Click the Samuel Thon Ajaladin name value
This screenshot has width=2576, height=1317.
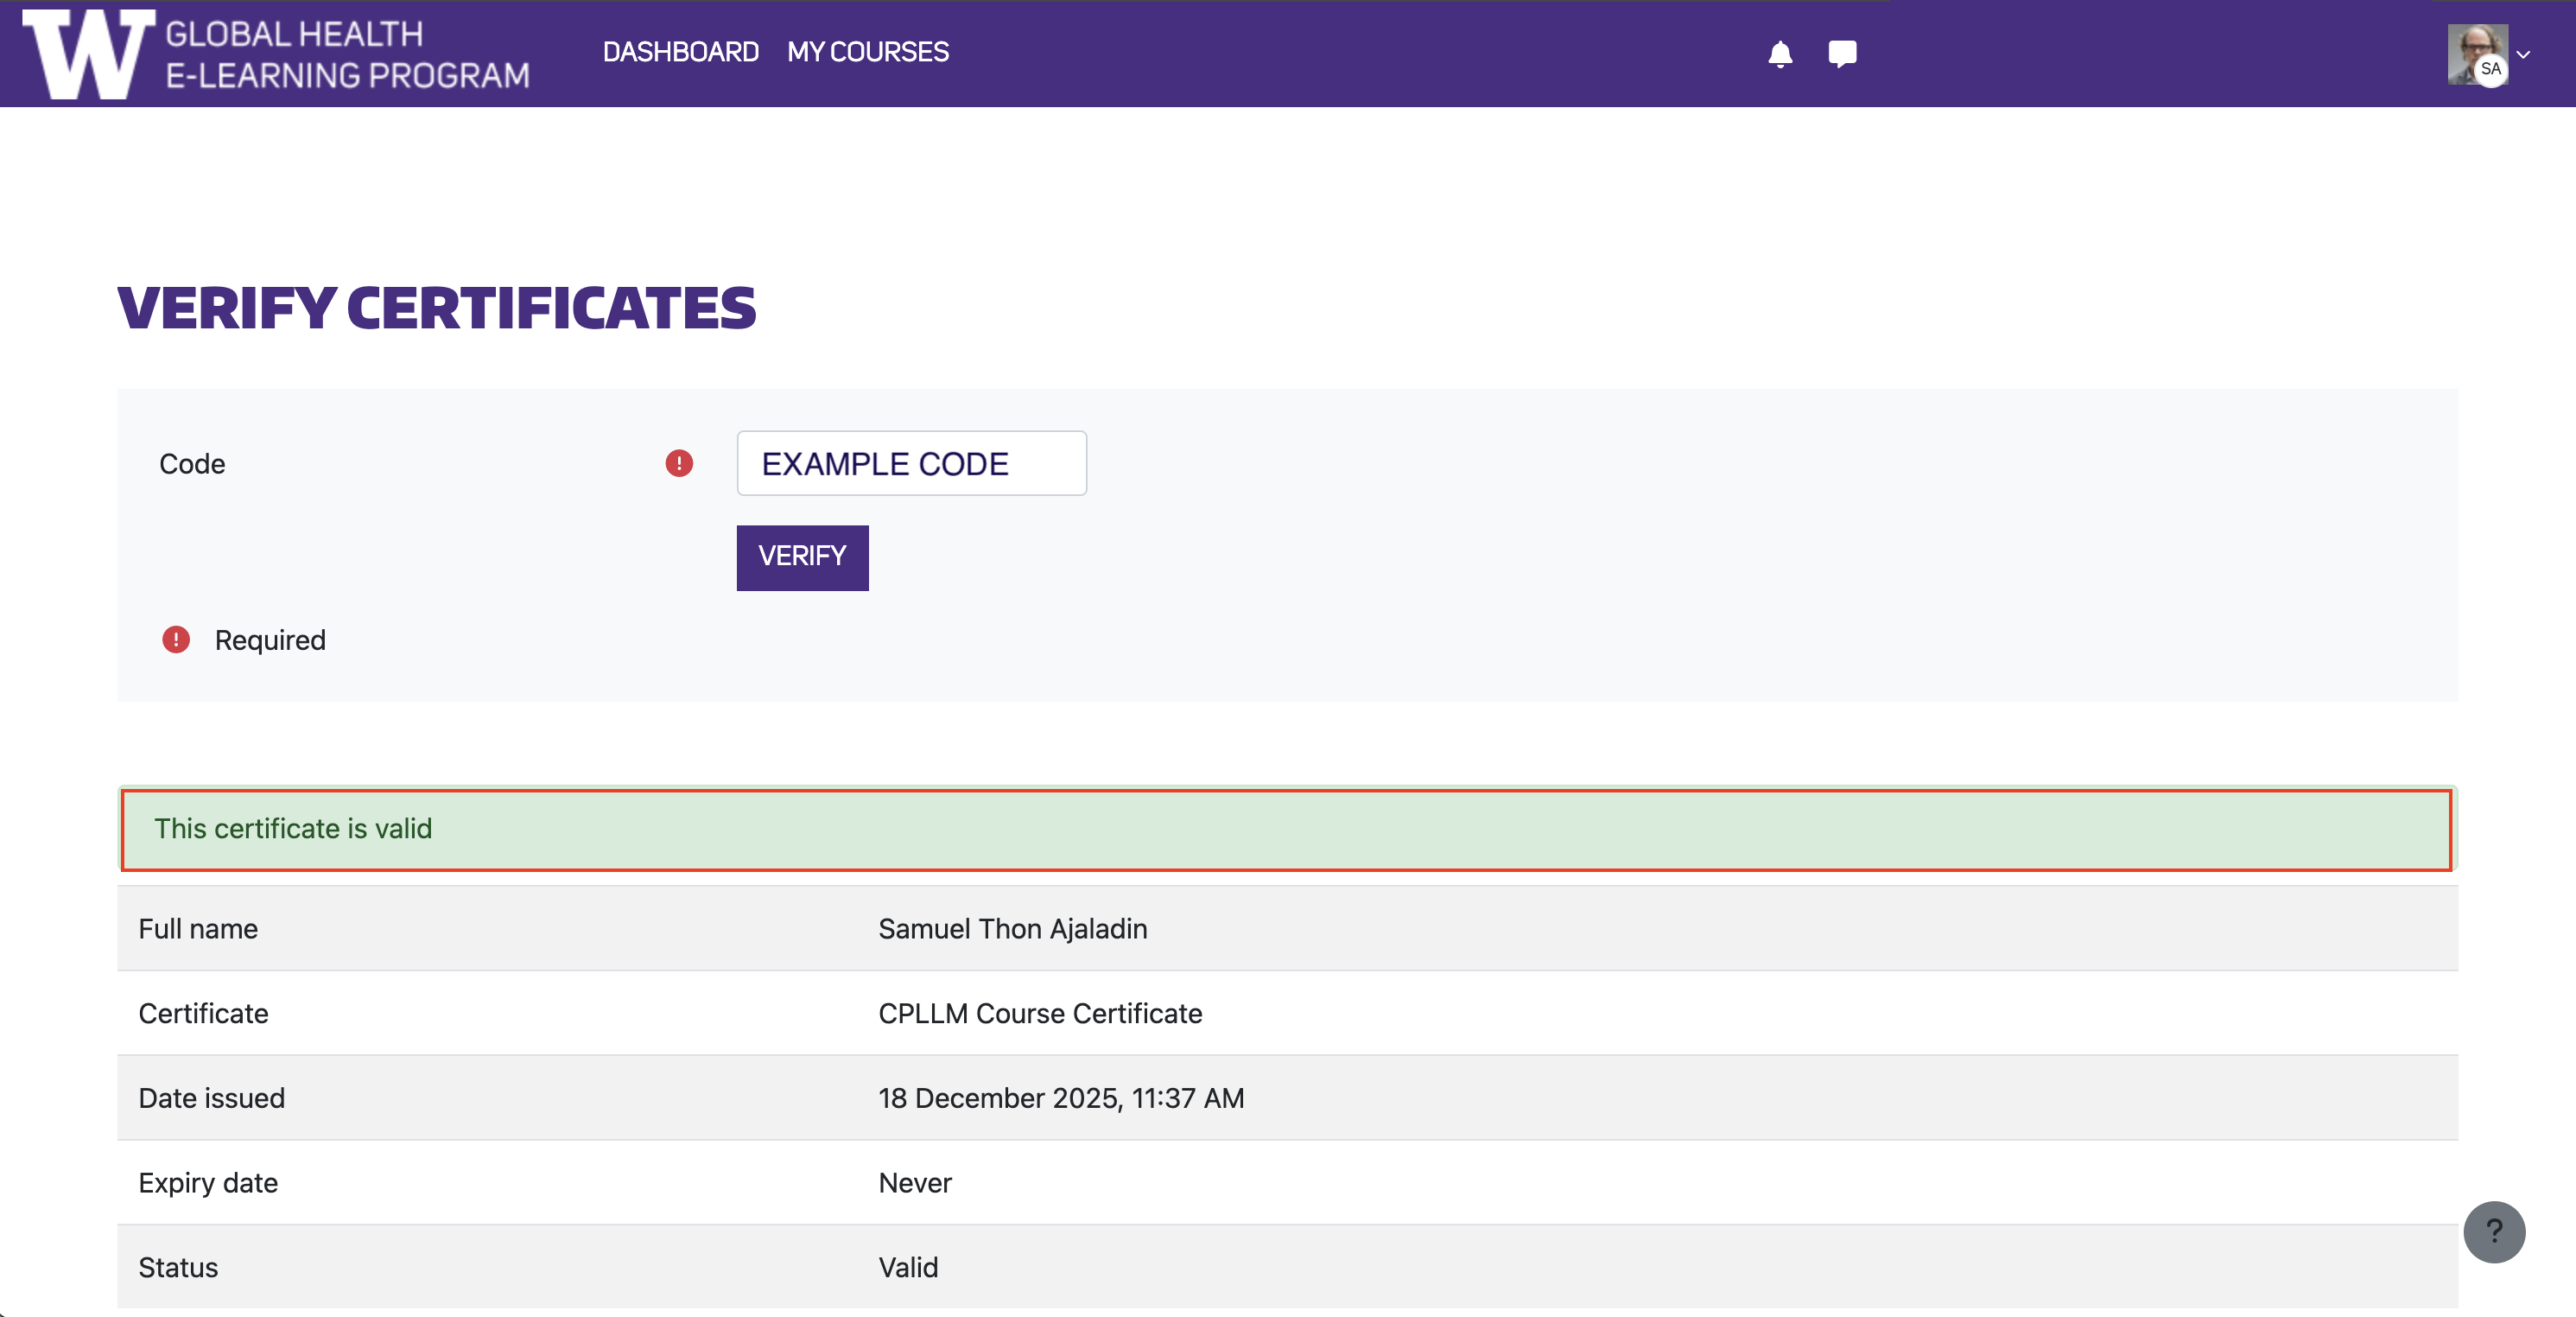(x=1012, y=929)
